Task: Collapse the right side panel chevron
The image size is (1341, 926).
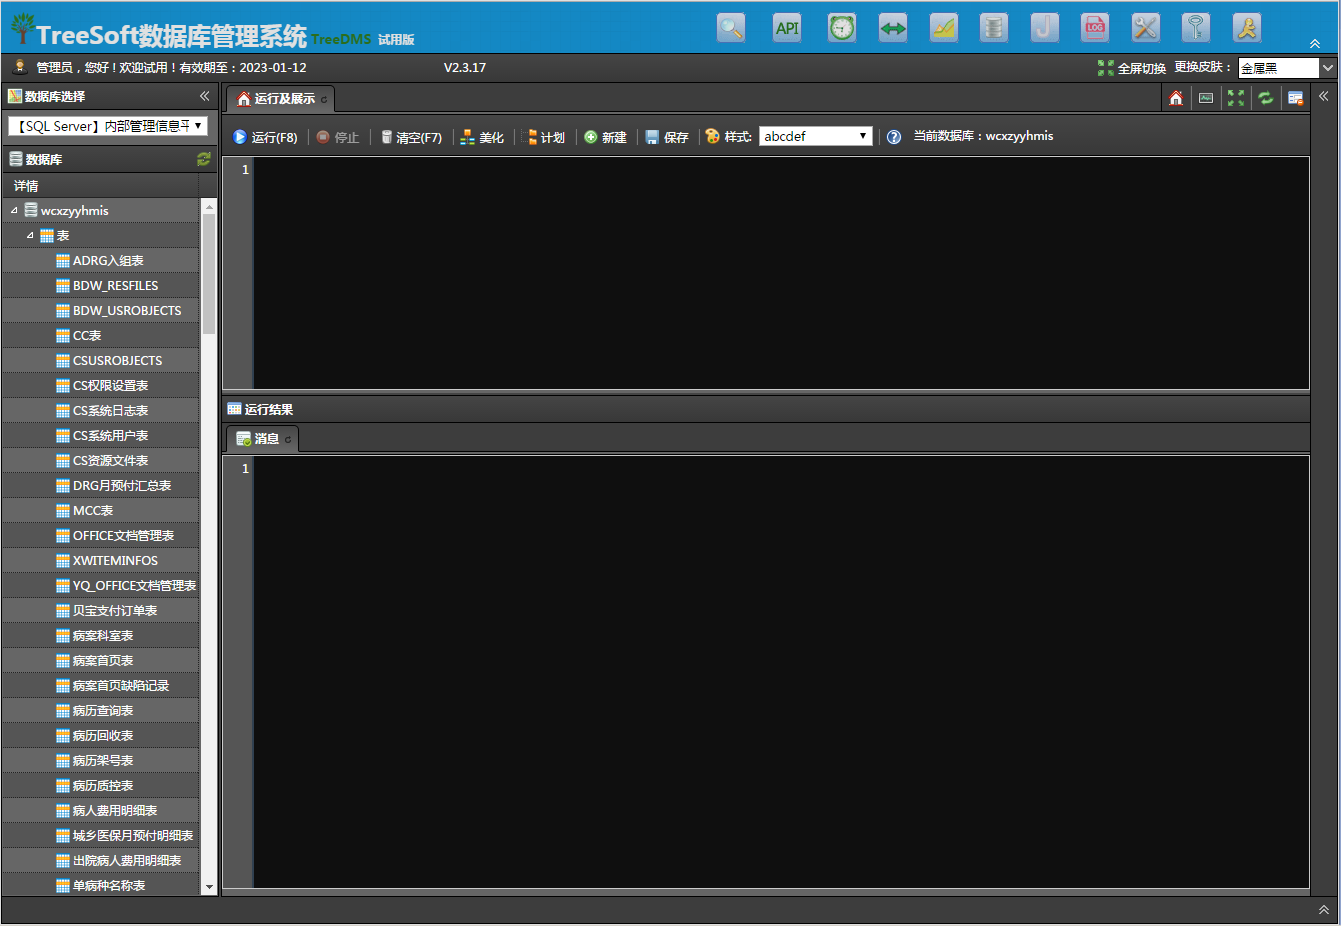Action: pyautogui.click(x=1323, y=96)
